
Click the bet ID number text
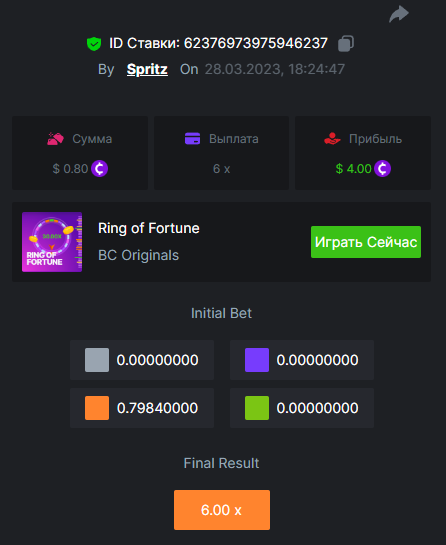(256, 43)
